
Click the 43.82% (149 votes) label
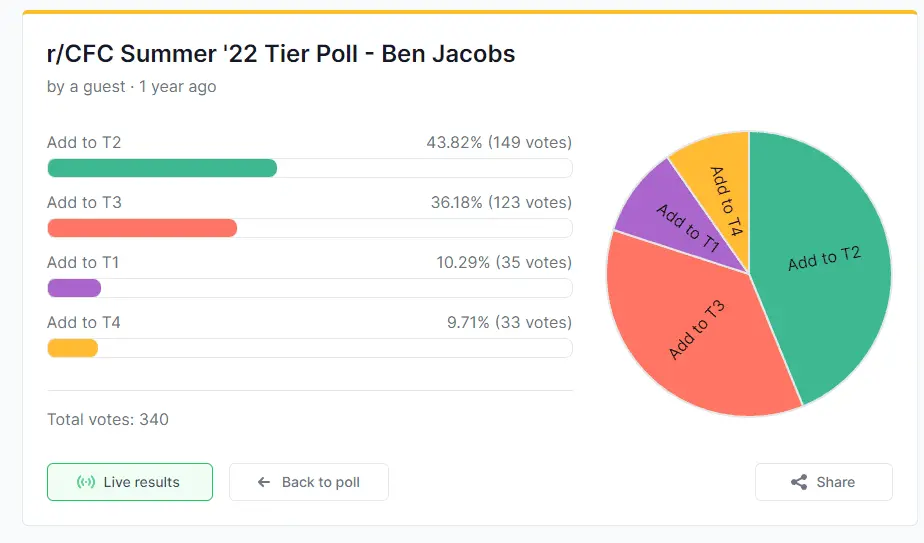(499, 143)
